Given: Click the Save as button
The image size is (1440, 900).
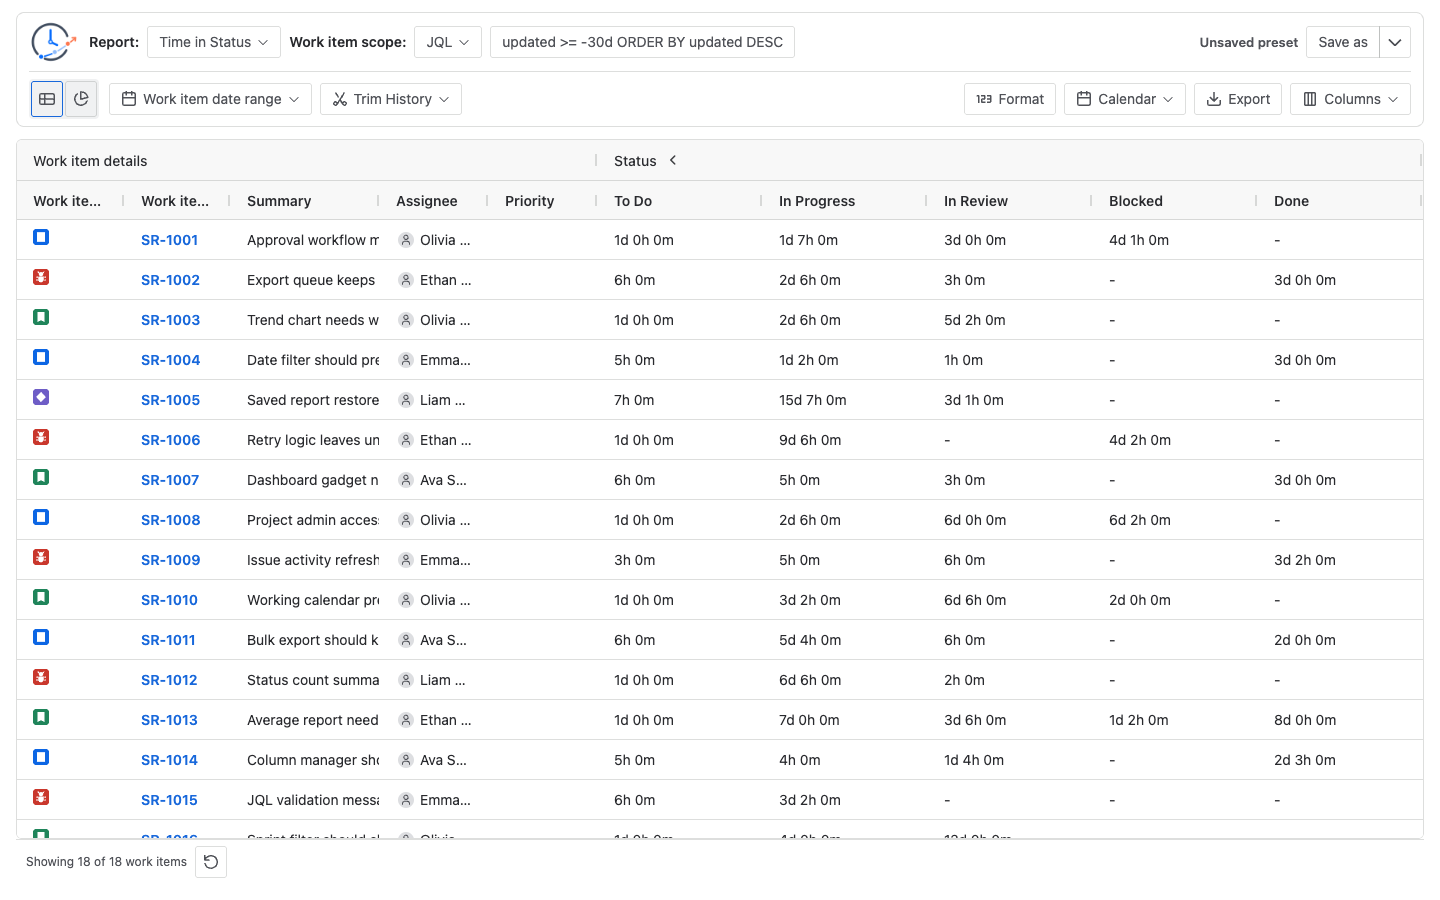Looking at the screenshot, I should 1343,42.
